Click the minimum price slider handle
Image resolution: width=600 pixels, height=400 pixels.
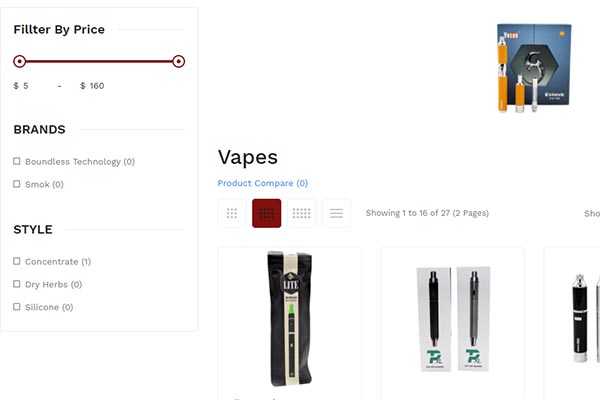click(20, 61)
